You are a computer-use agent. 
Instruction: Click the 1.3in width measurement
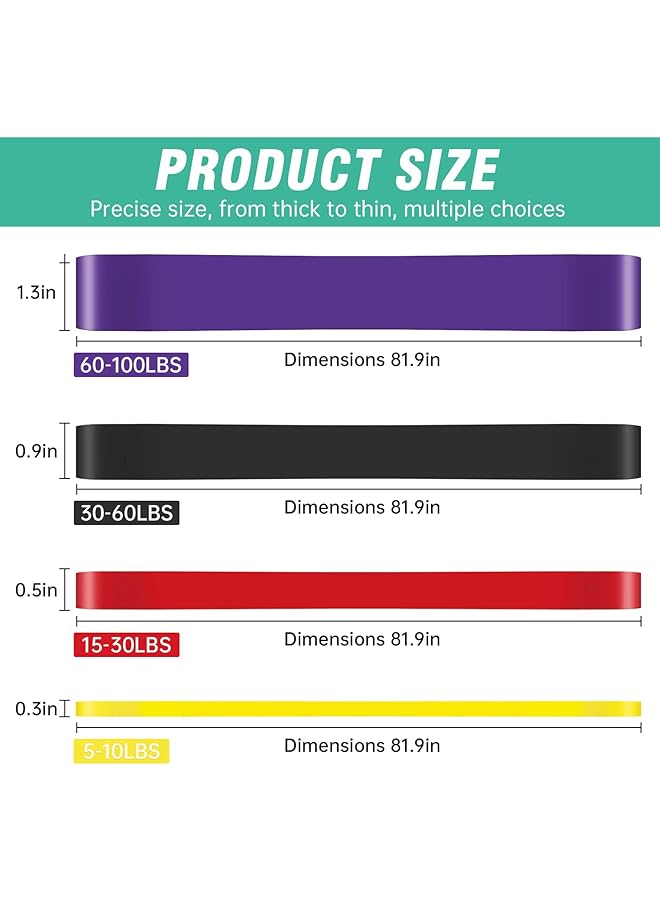tap(35, 292)
